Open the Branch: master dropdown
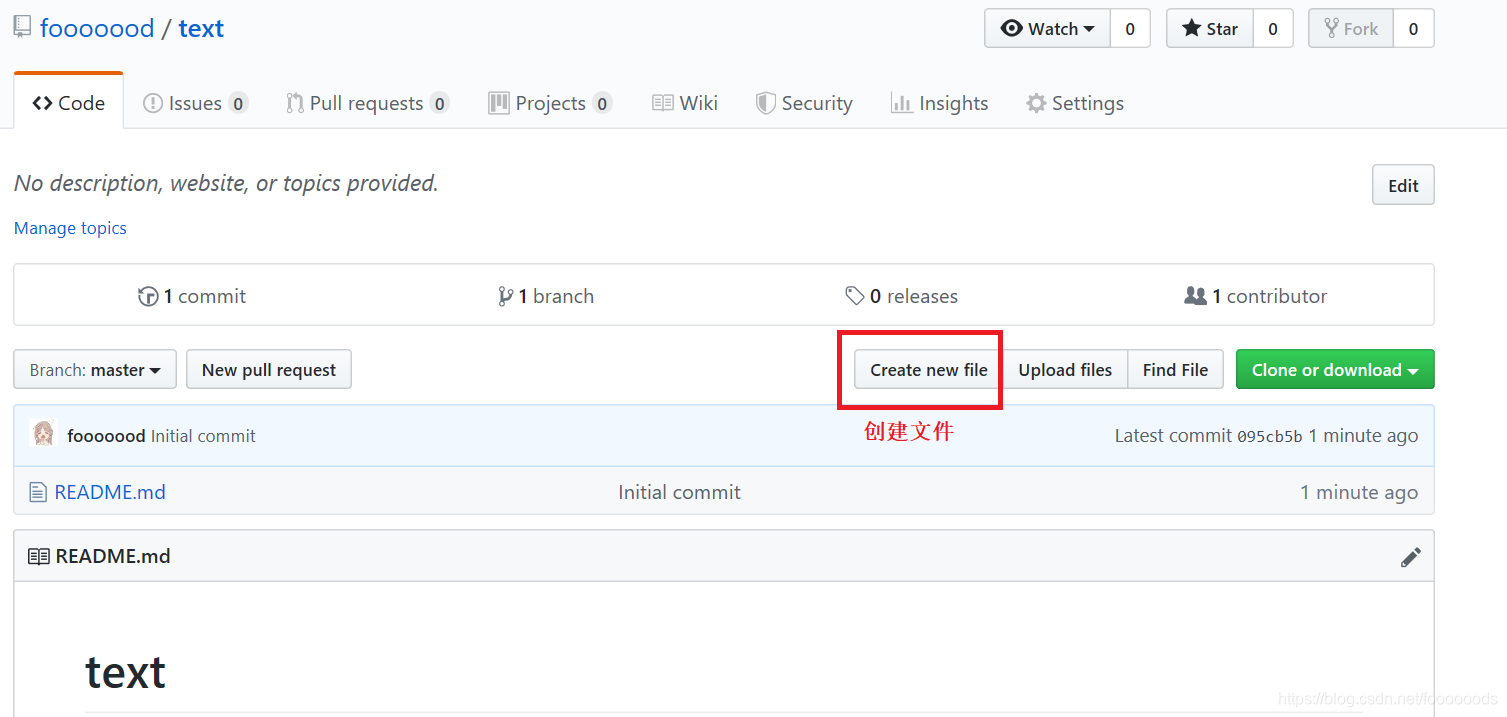This screenshot has width=1507, height=717. (x=95, y=369)
